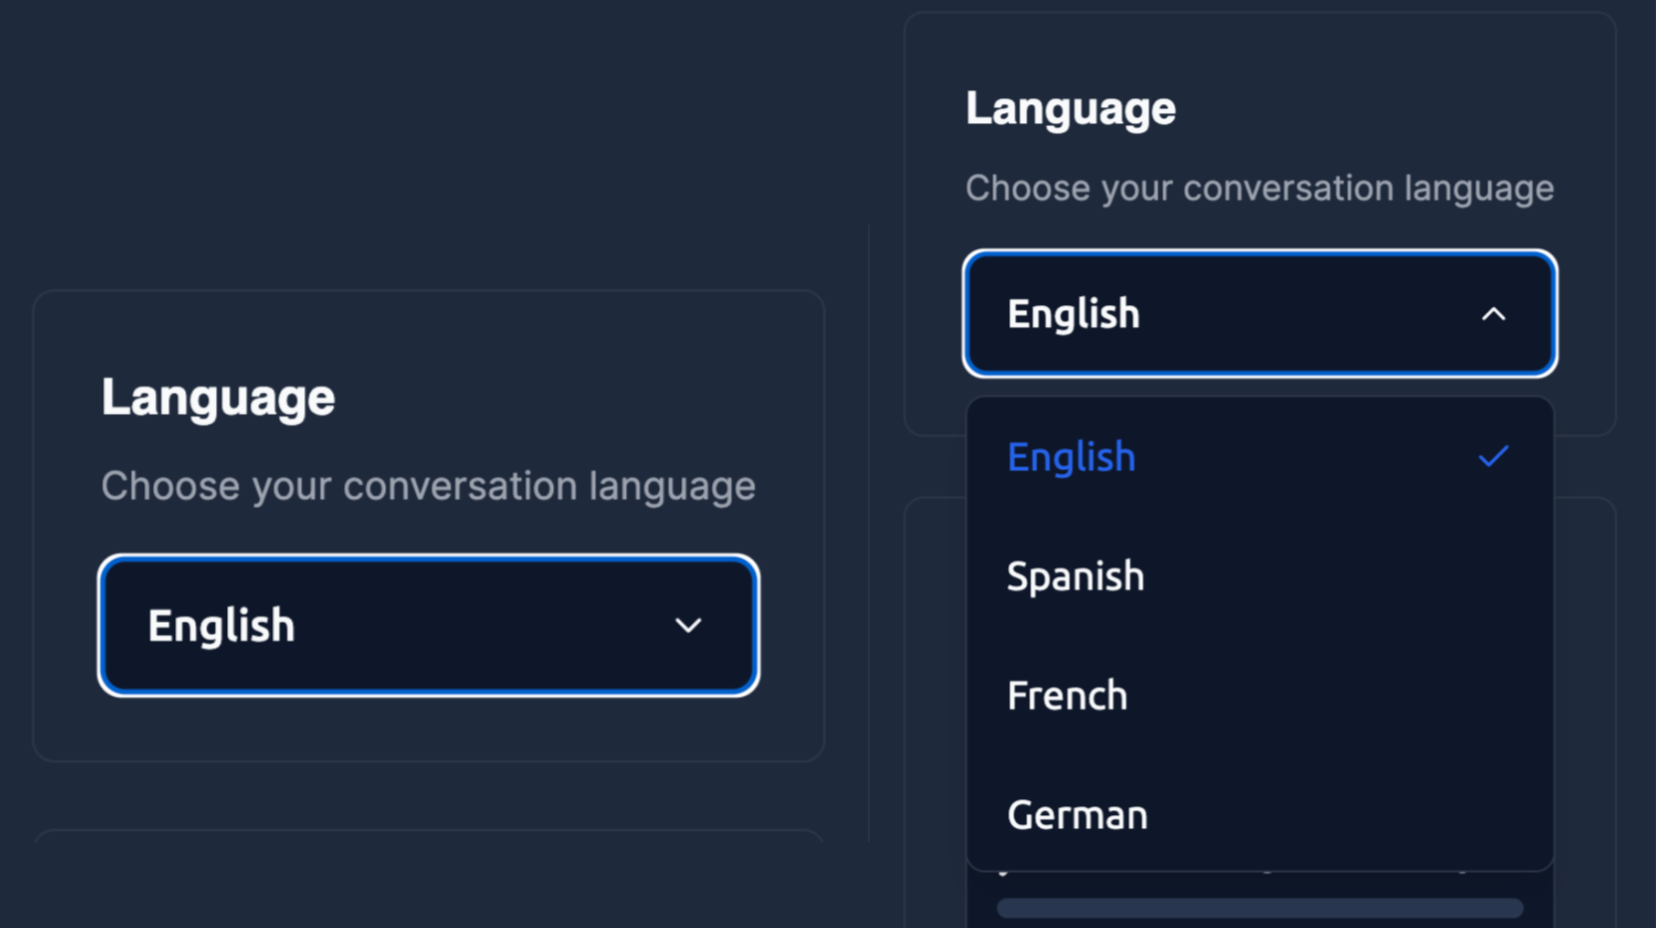Click the Language heading on the left card
Image resolution: width=1656 pixels, height=928 pixels.
tap(218, 396)
